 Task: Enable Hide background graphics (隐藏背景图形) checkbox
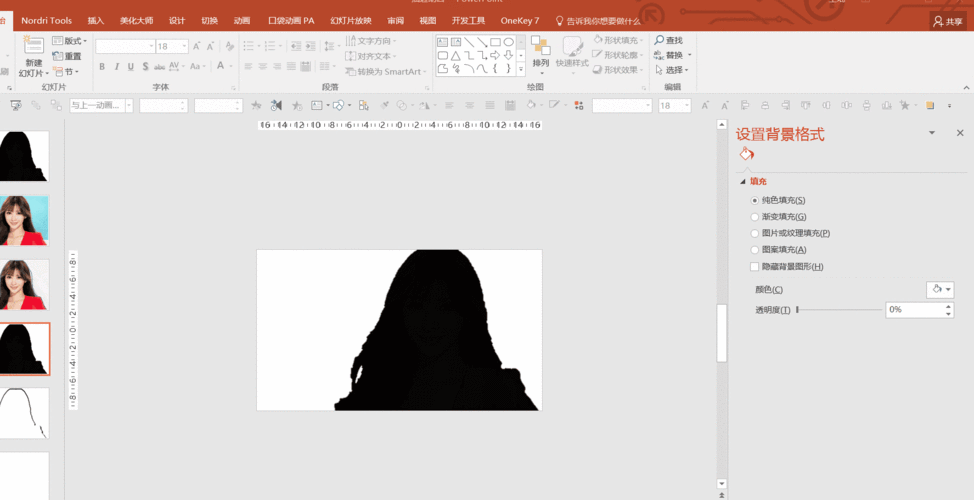click(755, 266)
